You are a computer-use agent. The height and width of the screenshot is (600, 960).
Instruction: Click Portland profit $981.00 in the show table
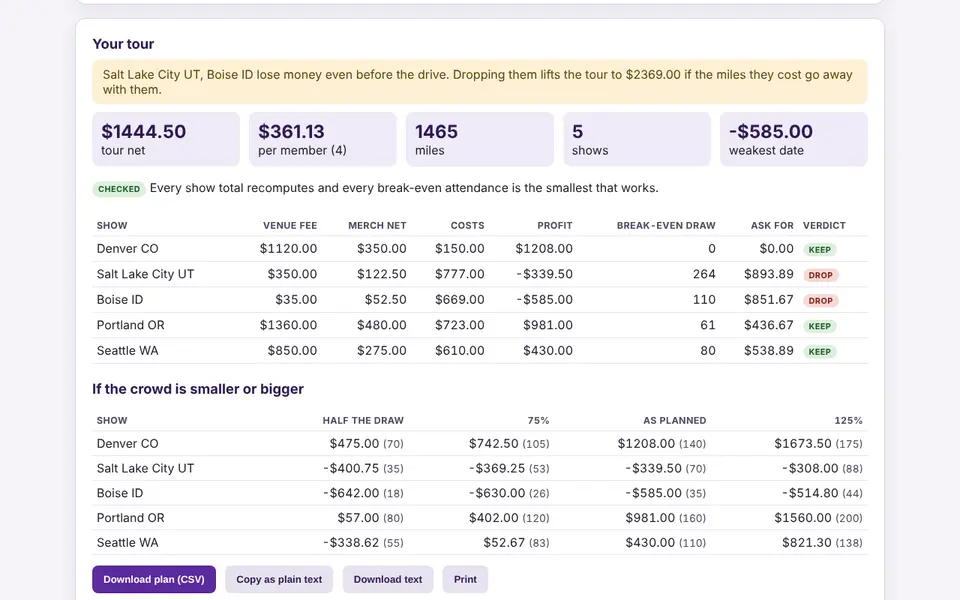pyautogui.click(x=548, y=325)
